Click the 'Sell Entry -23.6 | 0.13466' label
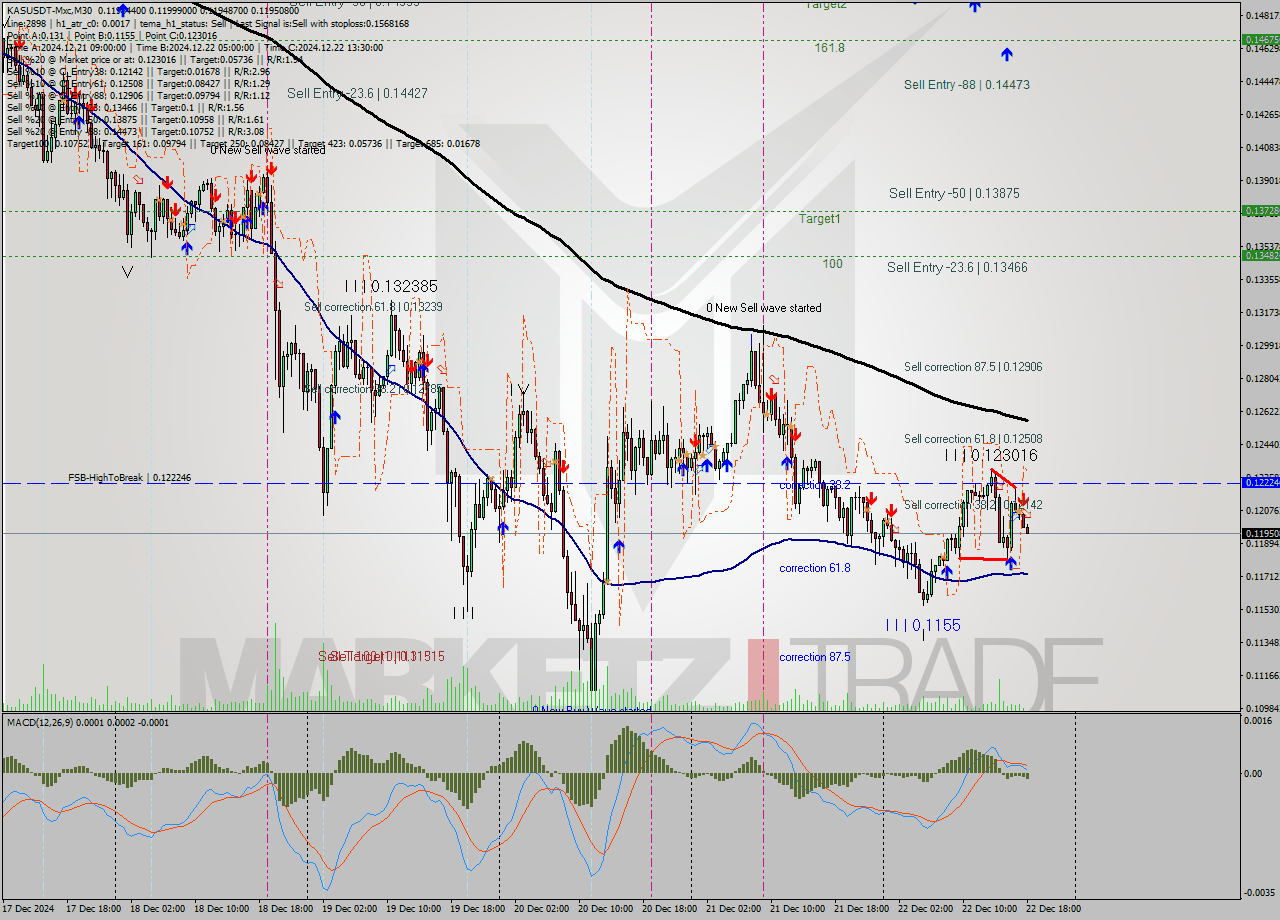The image size is (1280, 920). 957,267
